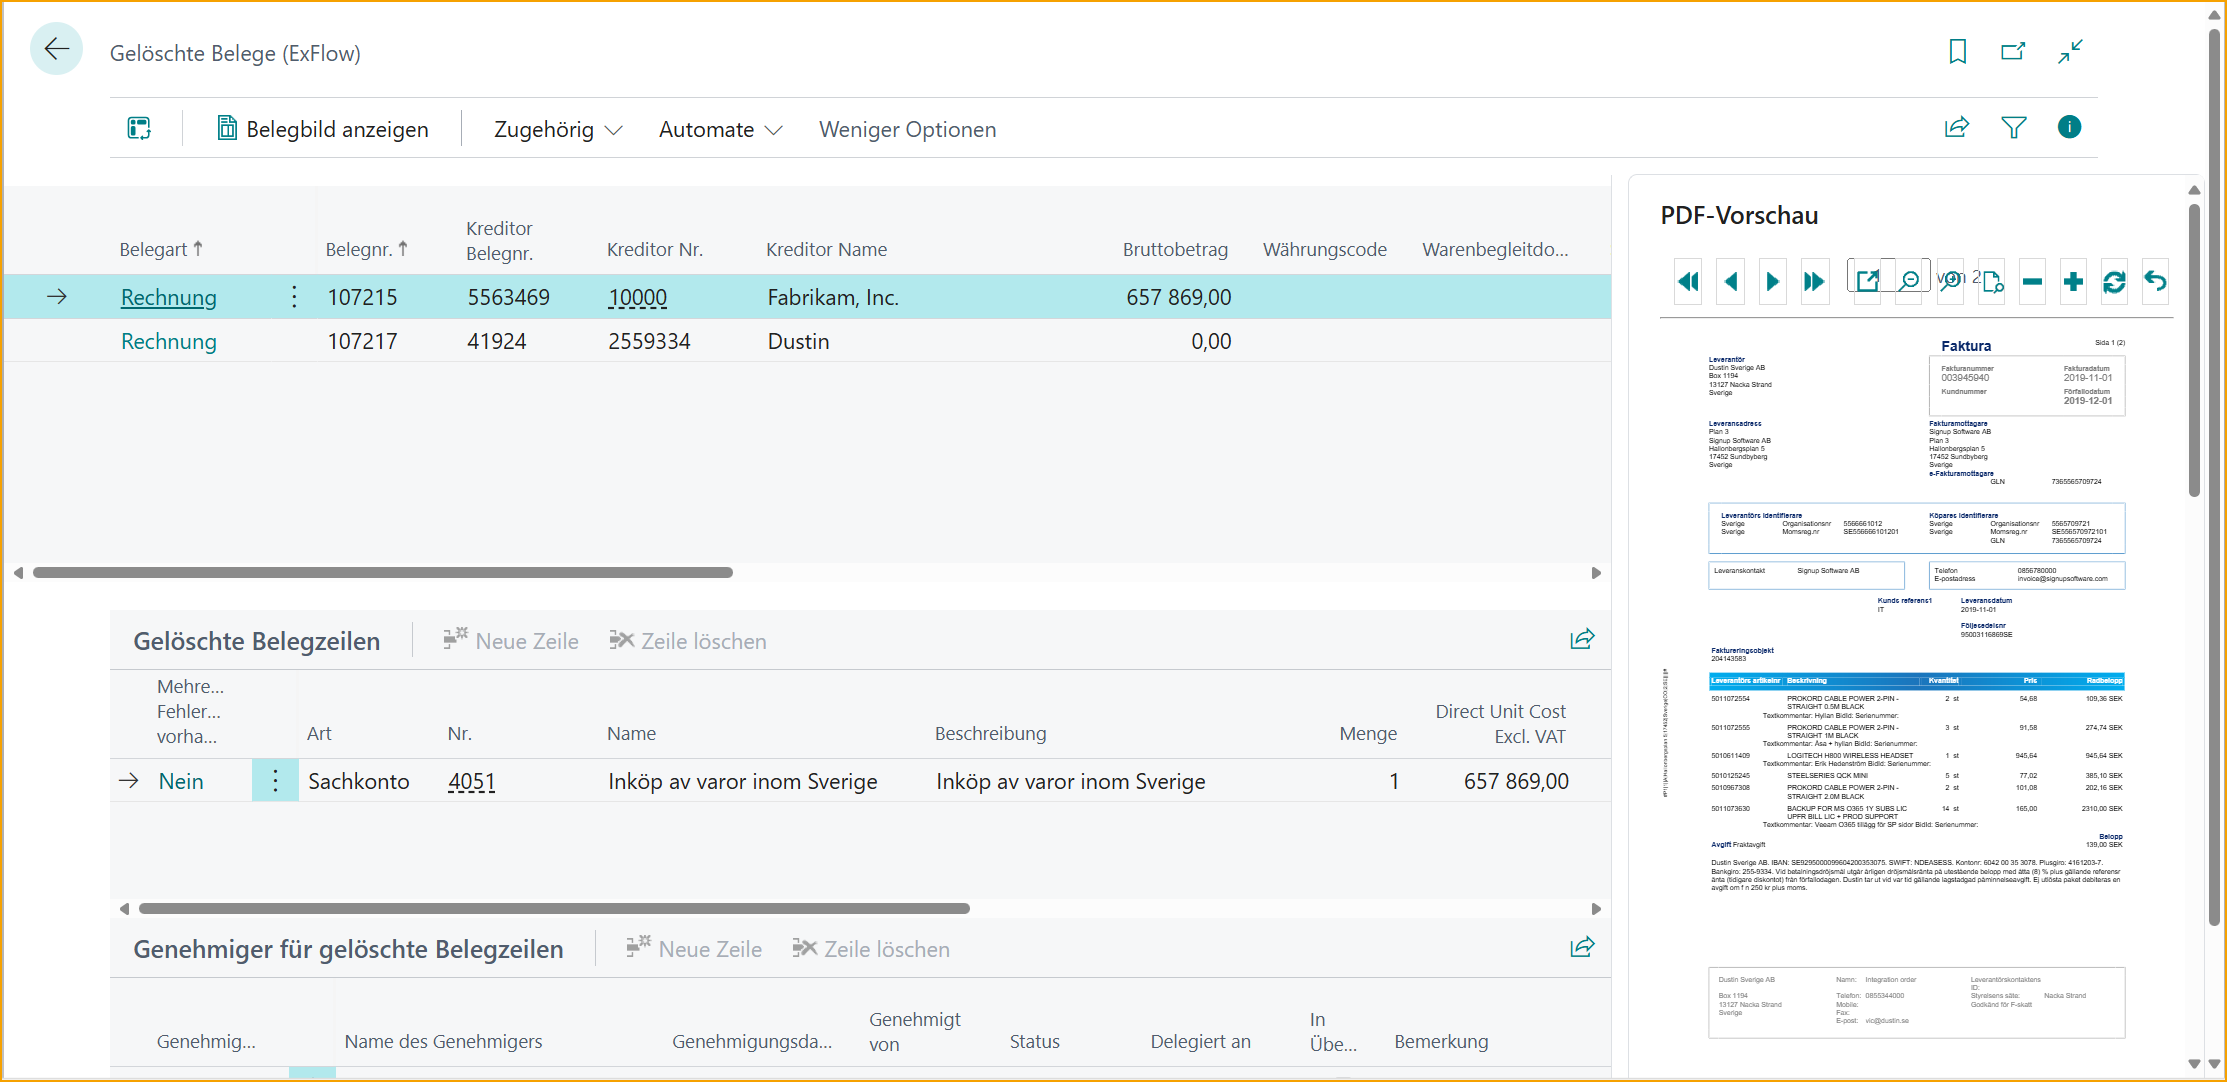Click the document list horizontal scrollbar
Viewport: 2227px width, 1082px height.
pos(383,573)
